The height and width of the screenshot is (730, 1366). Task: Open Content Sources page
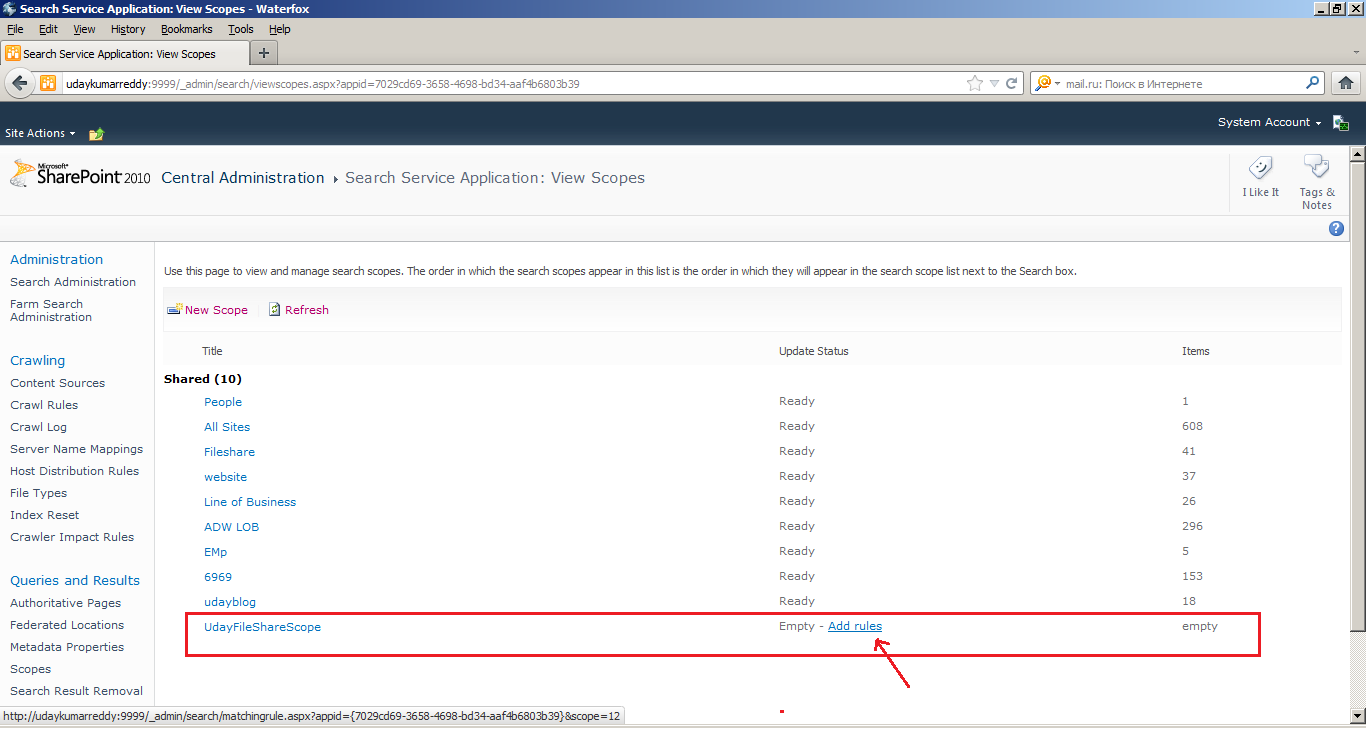point(57,383)
